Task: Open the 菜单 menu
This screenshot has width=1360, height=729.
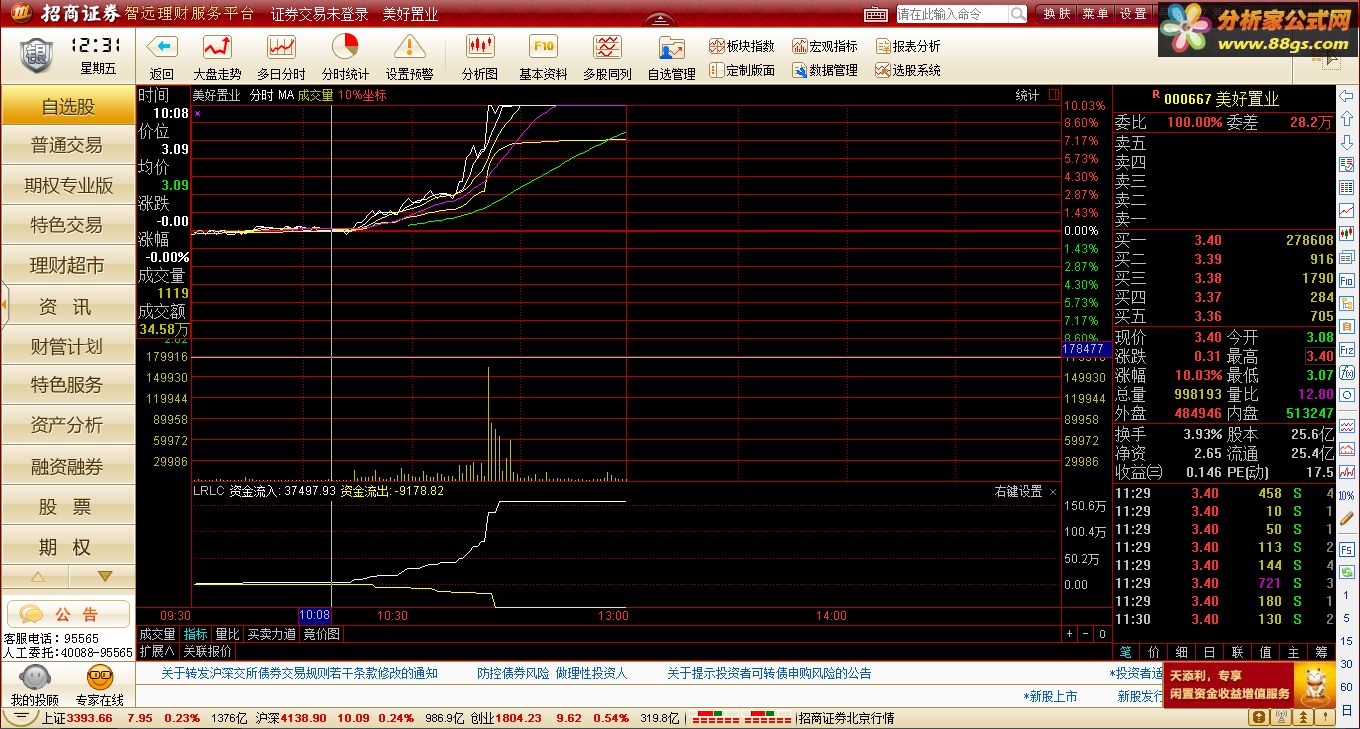Action: (1096, 14)
